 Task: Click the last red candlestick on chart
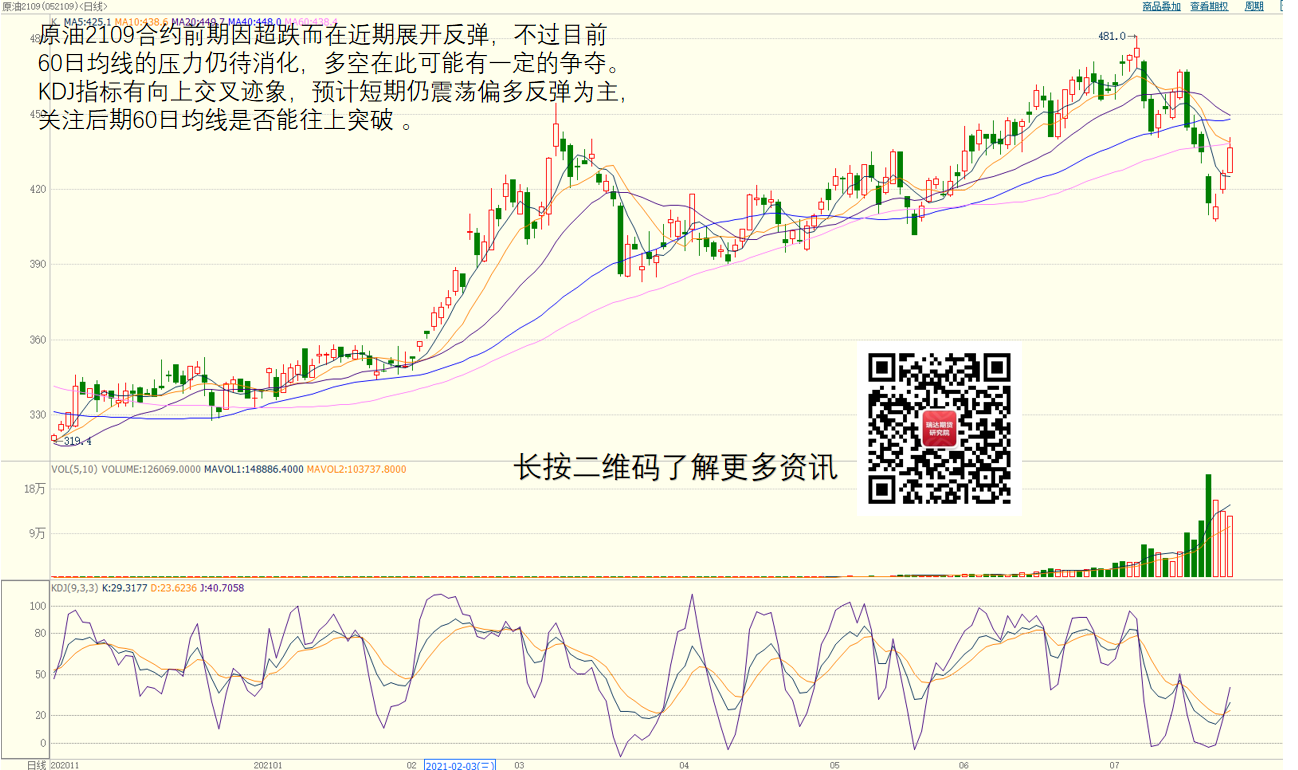tap(1230, 160)
